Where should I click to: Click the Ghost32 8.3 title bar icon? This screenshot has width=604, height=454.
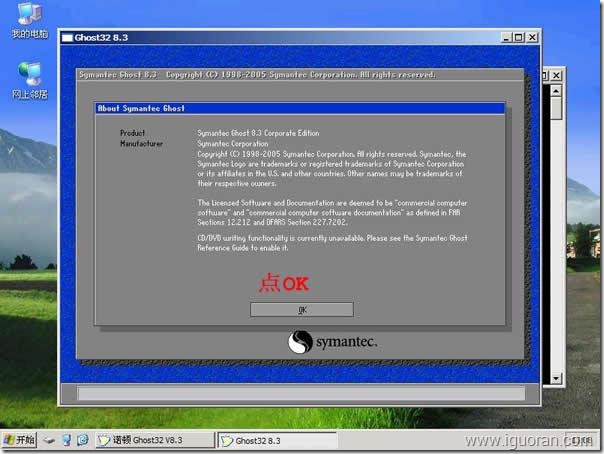[68, 38]
